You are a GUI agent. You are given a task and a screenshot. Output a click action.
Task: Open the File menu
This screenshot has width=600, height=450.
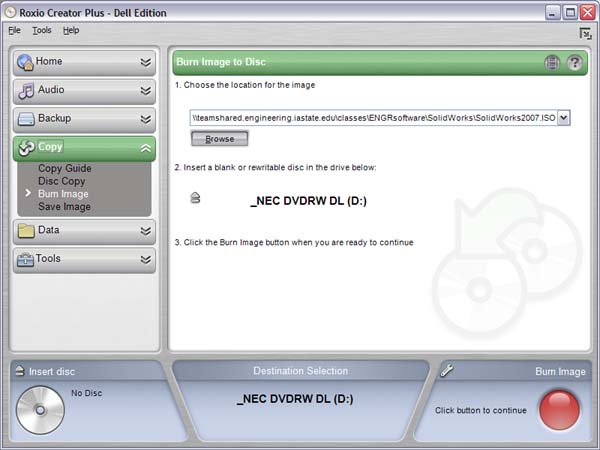pyautogui.click(x=15, y=30)
